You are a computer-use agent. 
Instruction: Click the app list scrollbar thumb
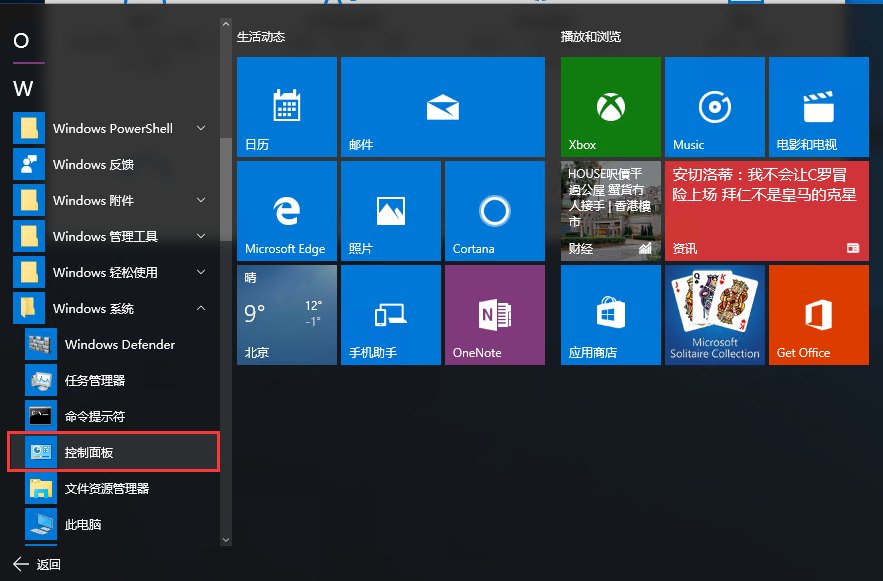coord(226,189)
